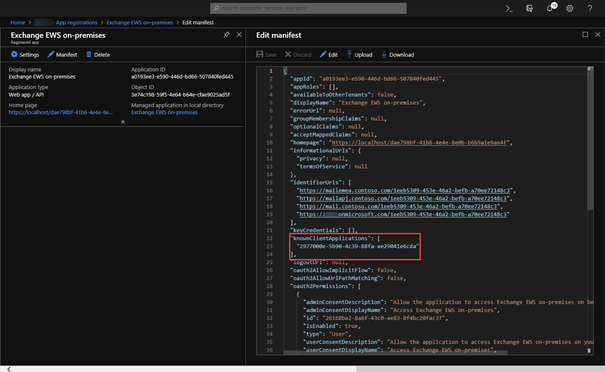Click the oauth2Permissions id line
This screenshot has width=605, height=372.
(x=375, y=318)
